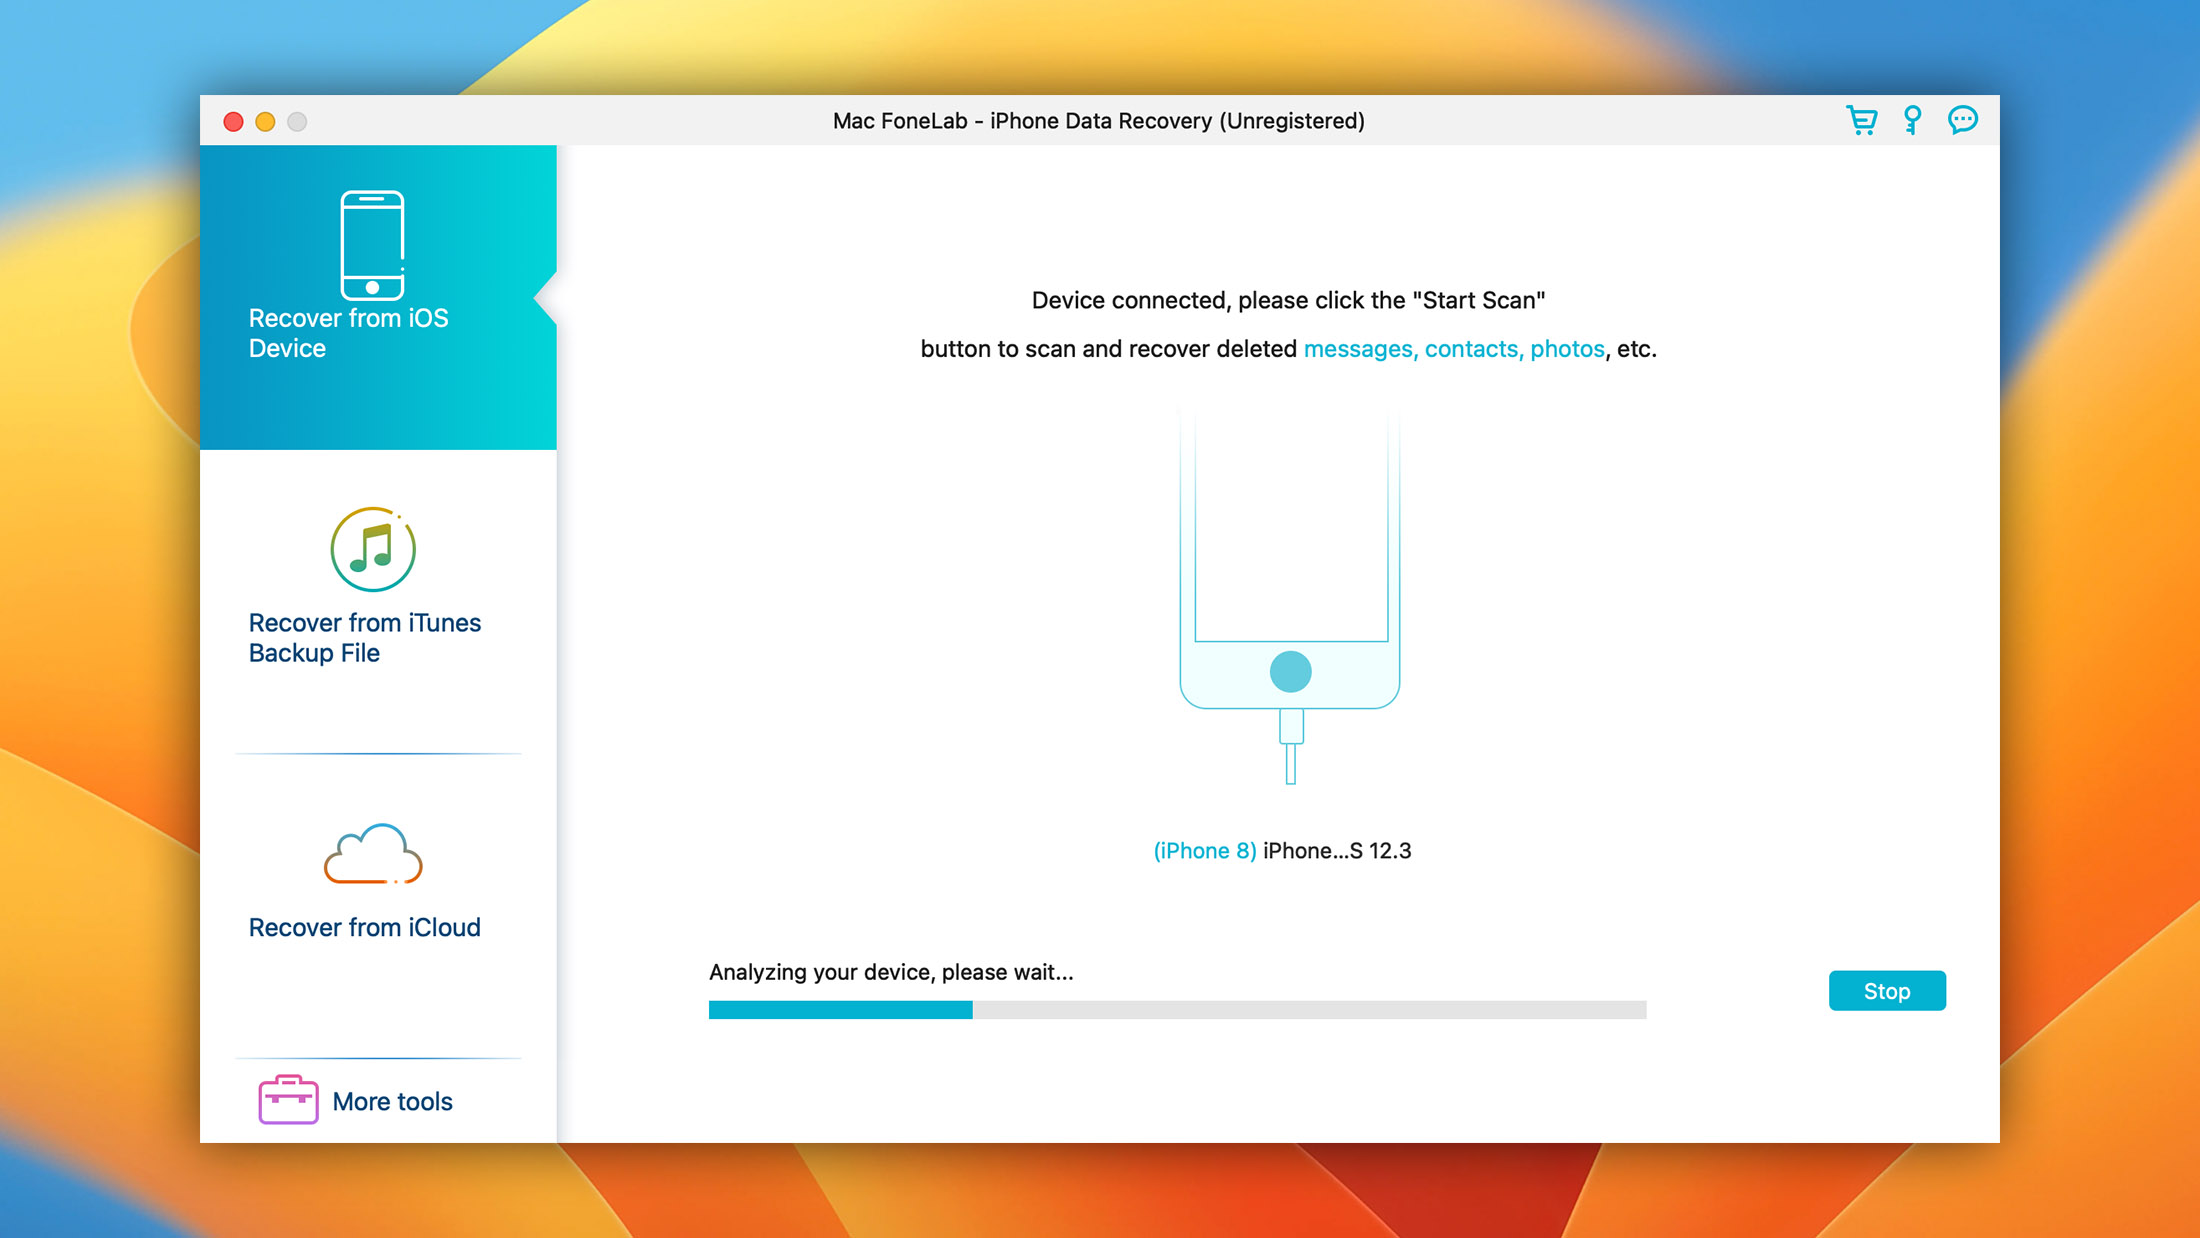Viewport: 2200px width, 1238px height.
Task: Click the window title Mac FoneLab text
Action: [x=1098, y=121]
